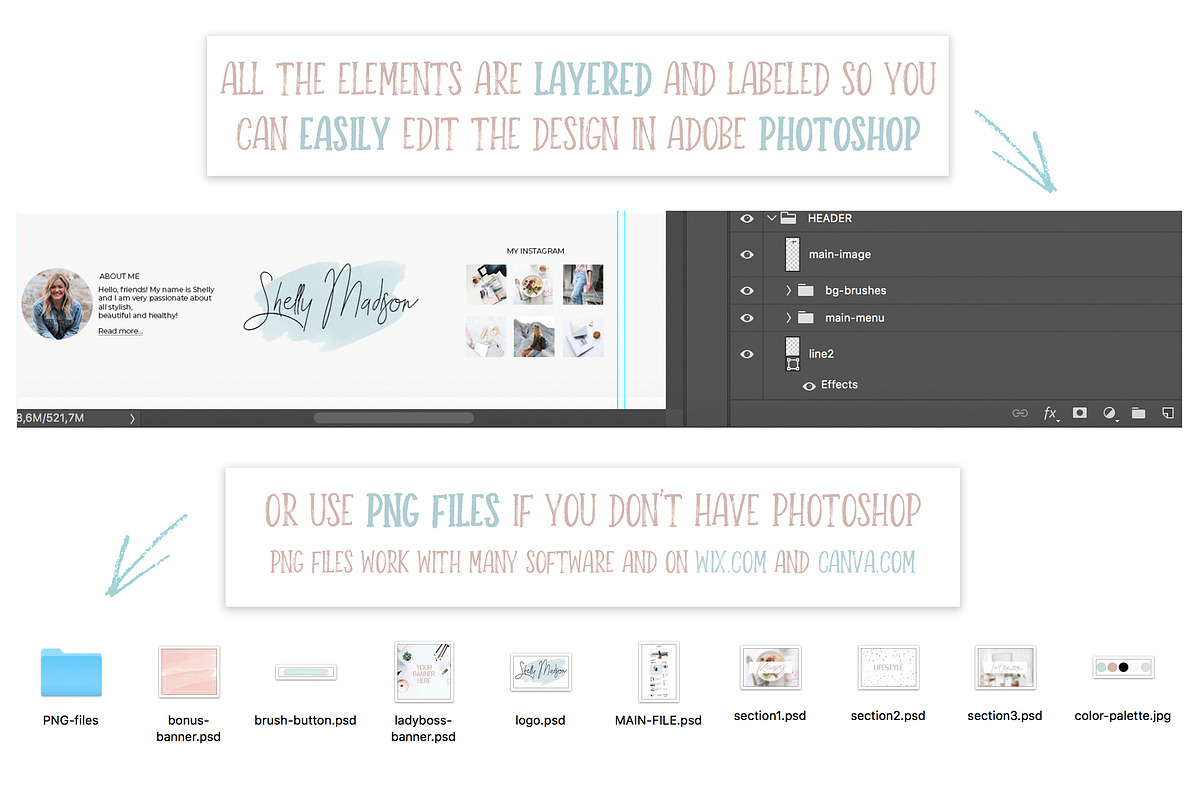The height and width of the screenshot is (800, 1200).
Task: Collapse the HEADER group
Action: point(771,218)
